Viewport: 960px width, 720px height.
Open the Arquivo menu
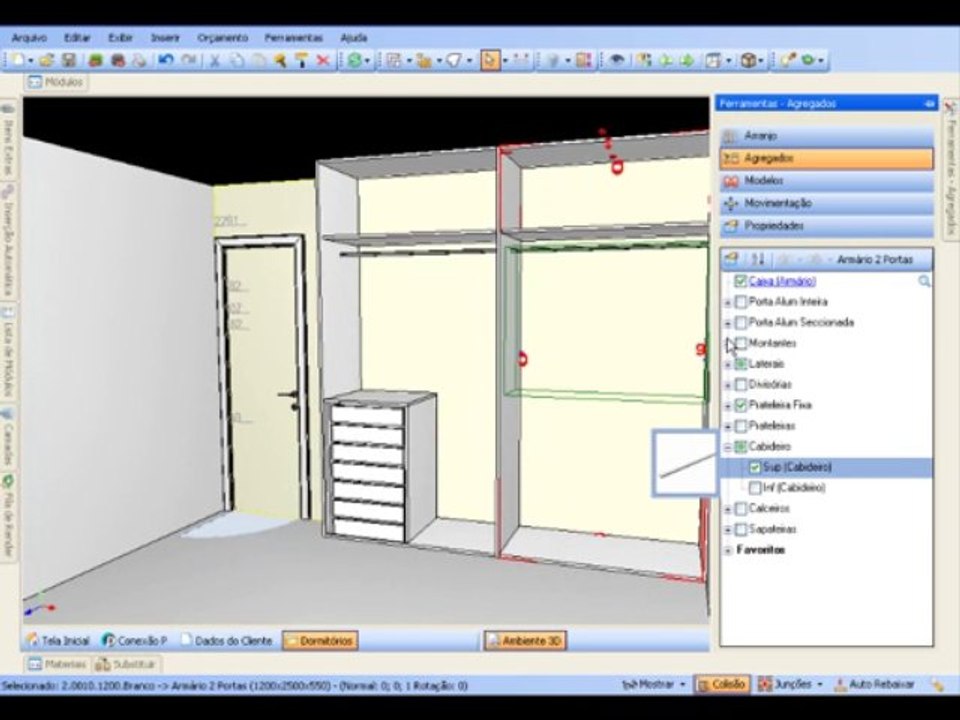(x=29, y=38)
